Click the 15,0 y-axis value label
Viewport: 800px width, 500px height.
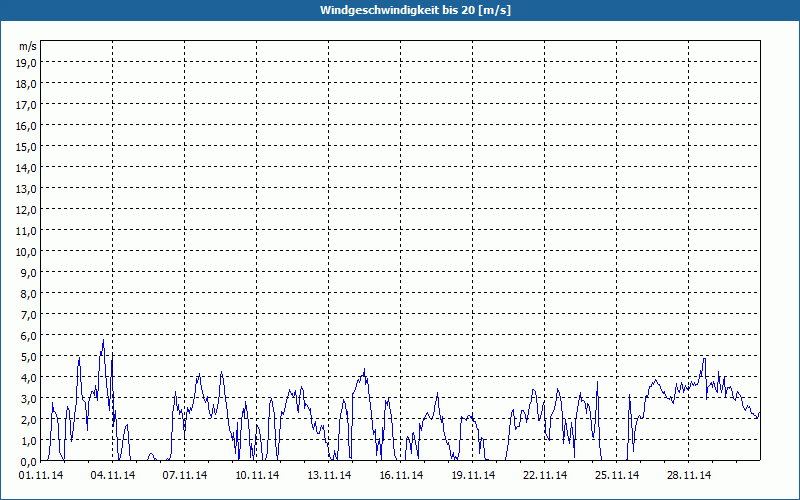(27, 147)
